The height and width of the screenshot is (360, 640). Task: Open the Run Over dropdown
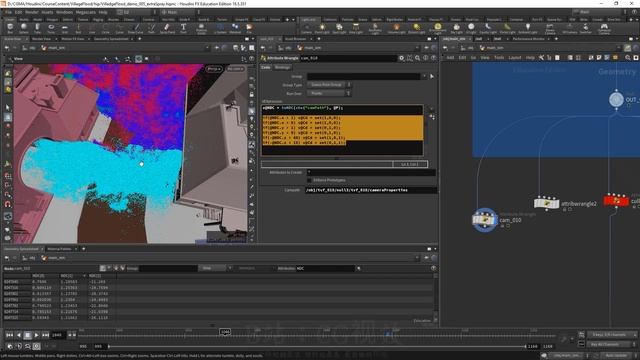pos(329,93)
